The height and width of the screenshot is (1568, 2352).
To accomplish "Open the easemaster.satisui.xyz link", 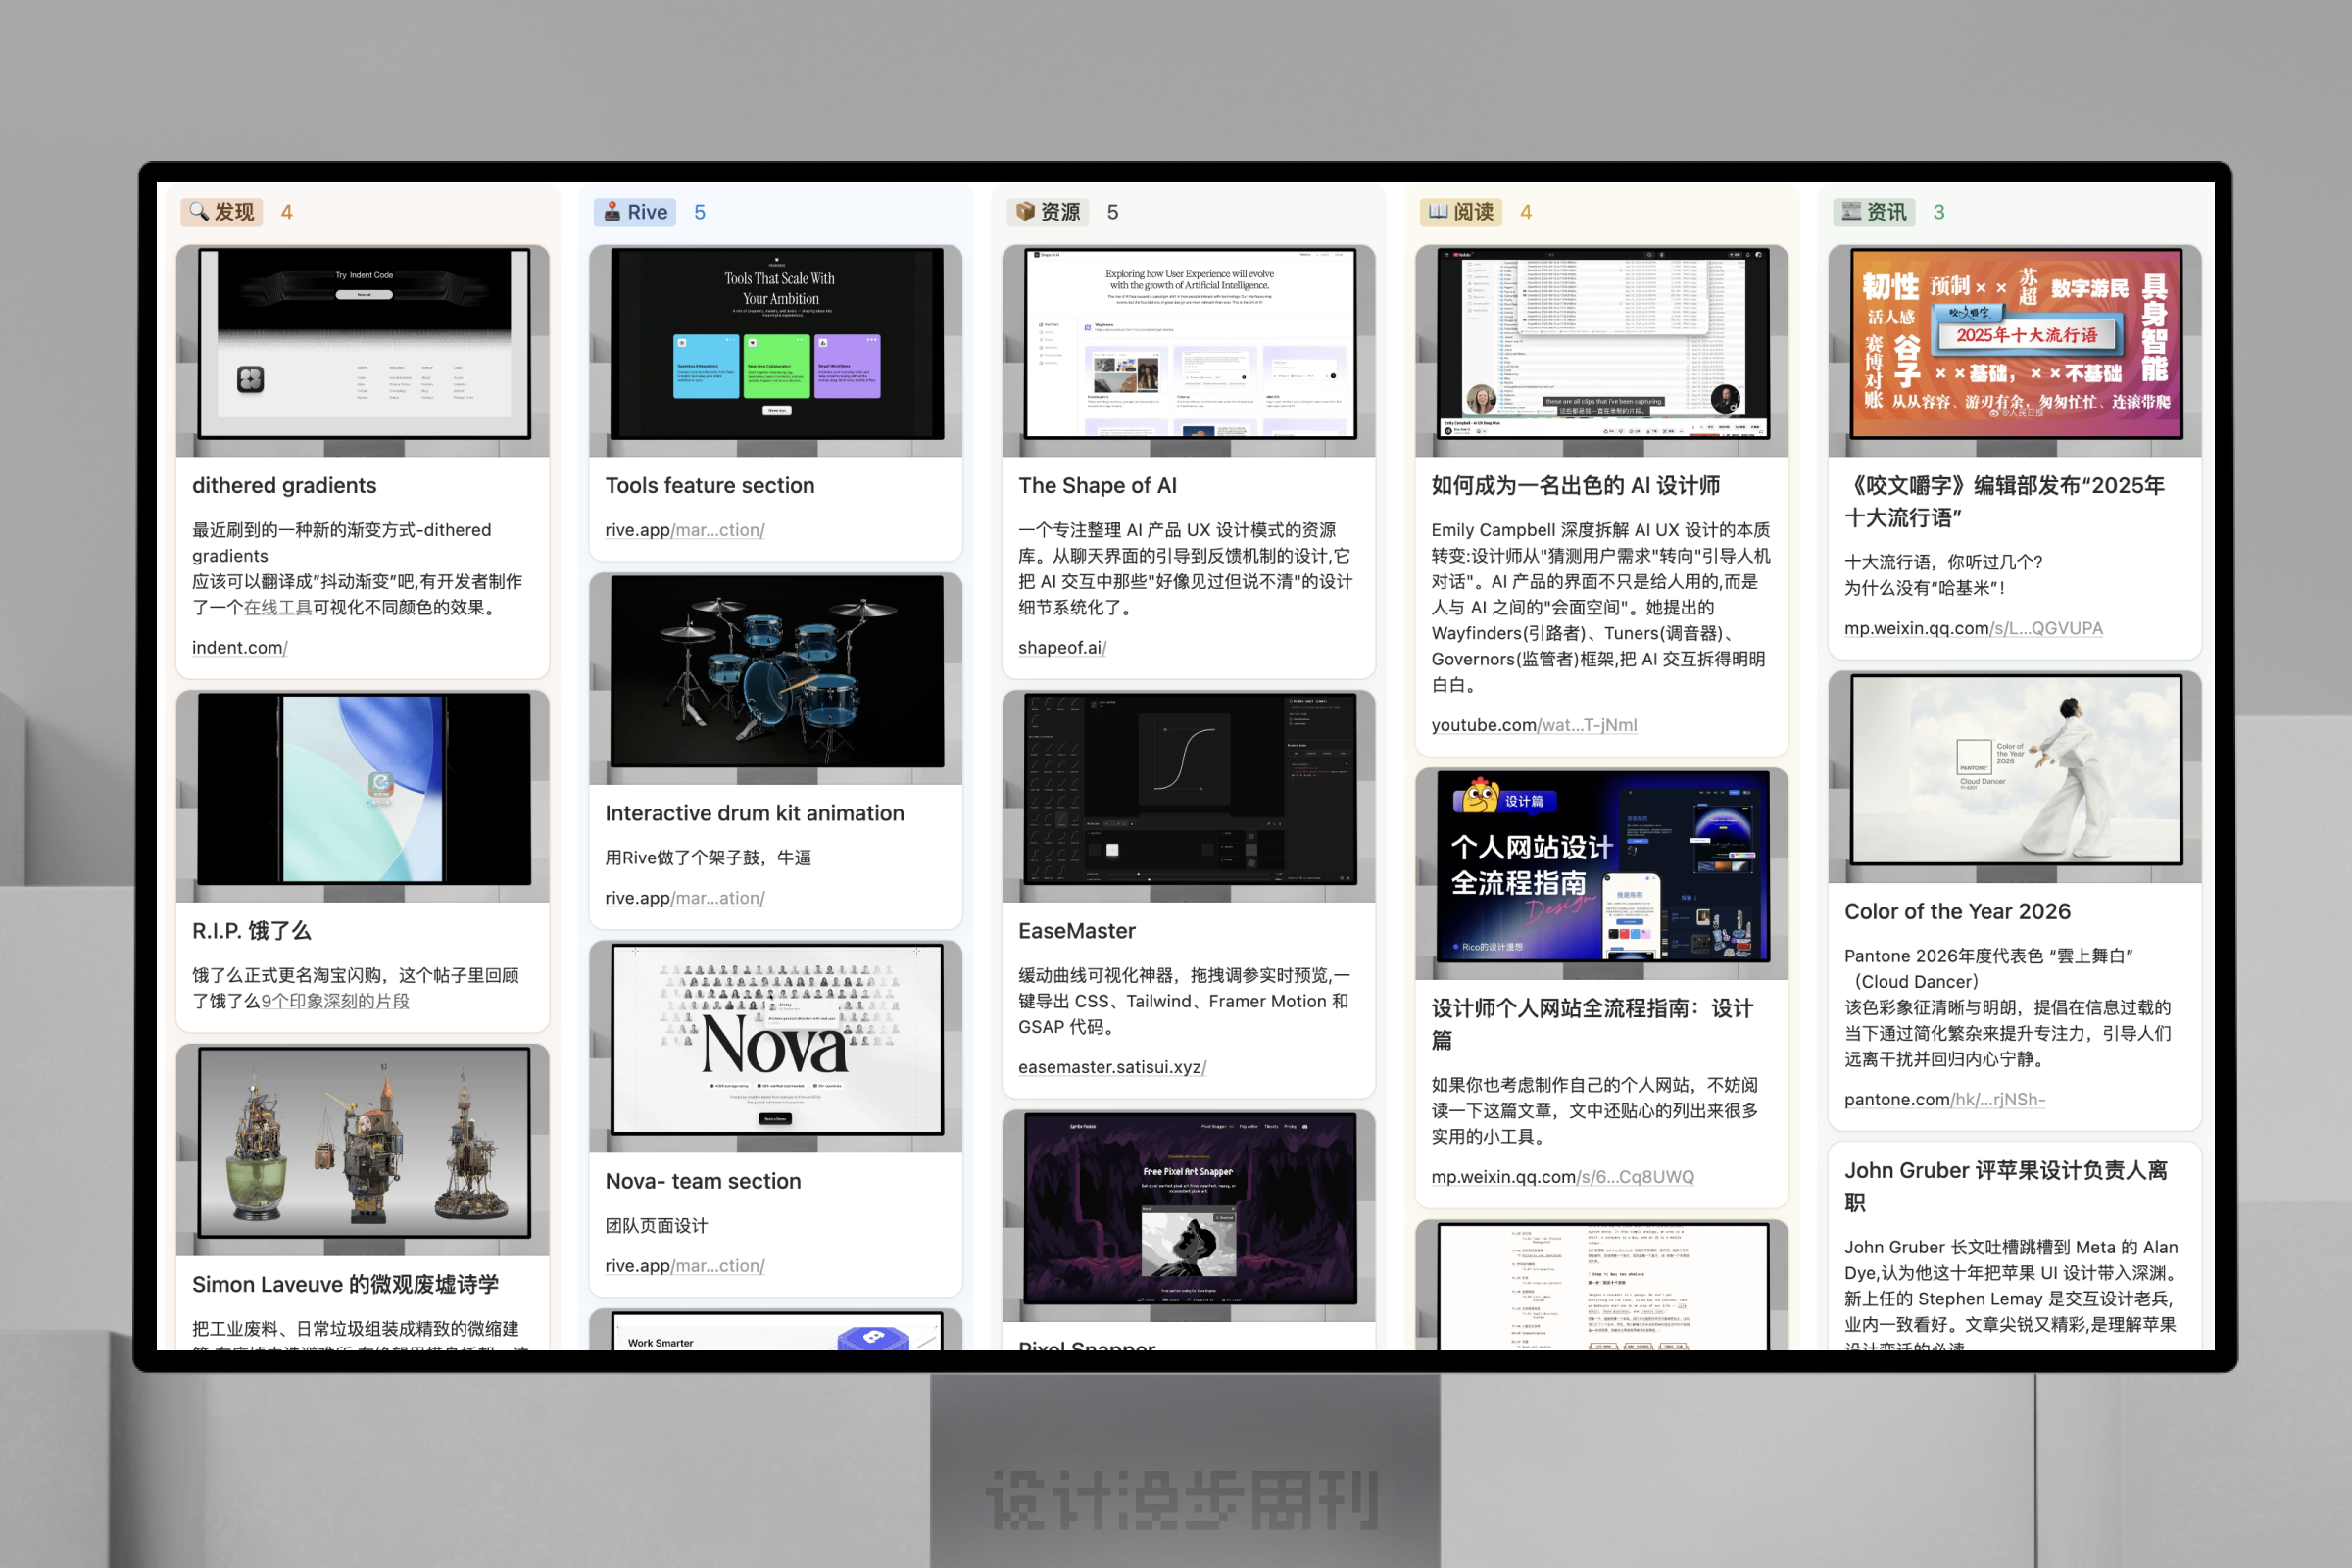I will click(x=1112, y=1067).
